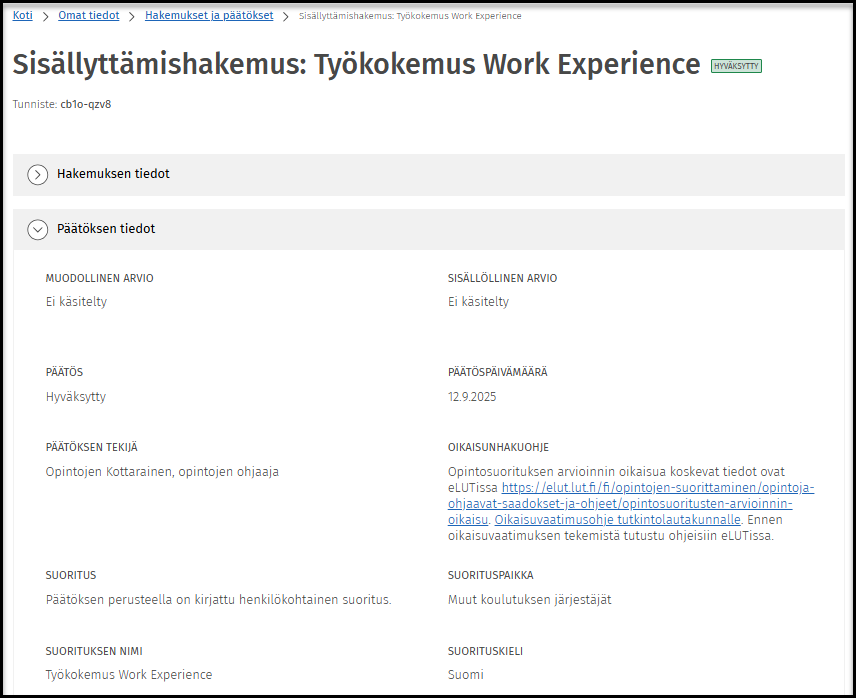Click the Päätöksen tiedot section title
The height and width of the screenshot is (698, 856).
click(x=106, y=229)
